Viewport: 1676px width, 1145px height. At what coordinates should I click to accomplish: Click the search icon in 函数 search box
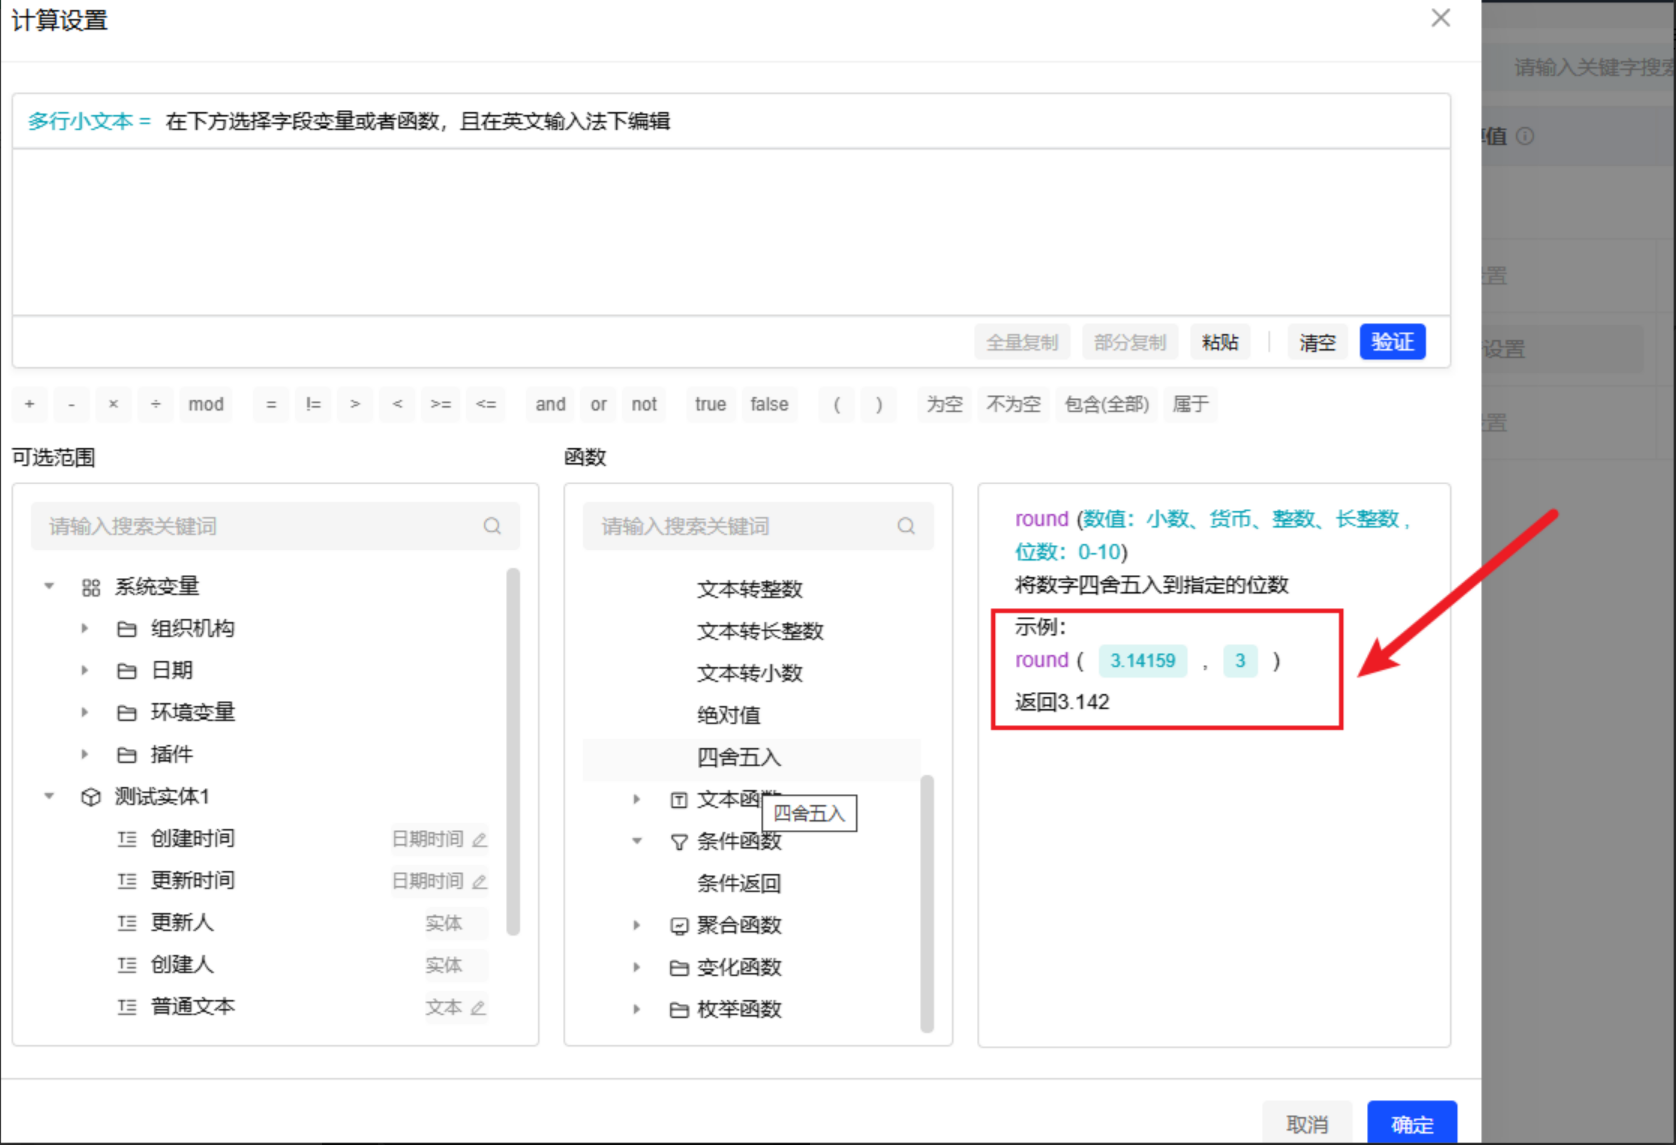coord(906,526)
